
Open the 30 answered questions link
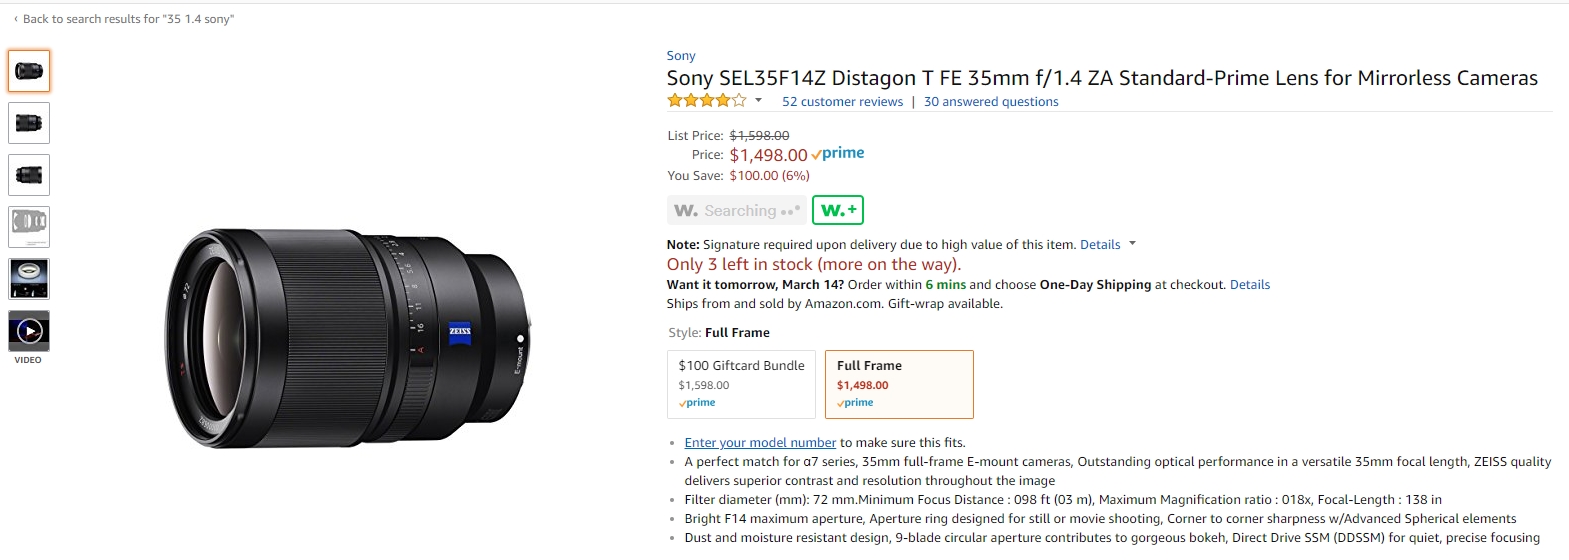click(x=991, y=101)
